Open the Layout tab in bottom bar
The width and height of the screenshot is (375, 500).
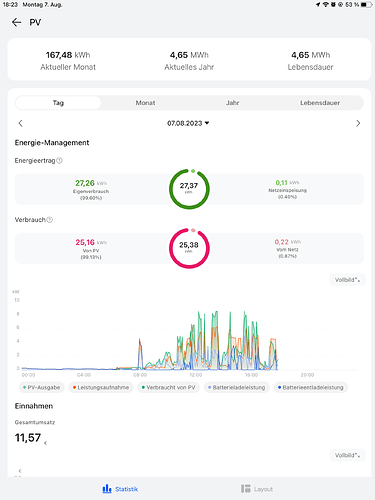(257, 489)
